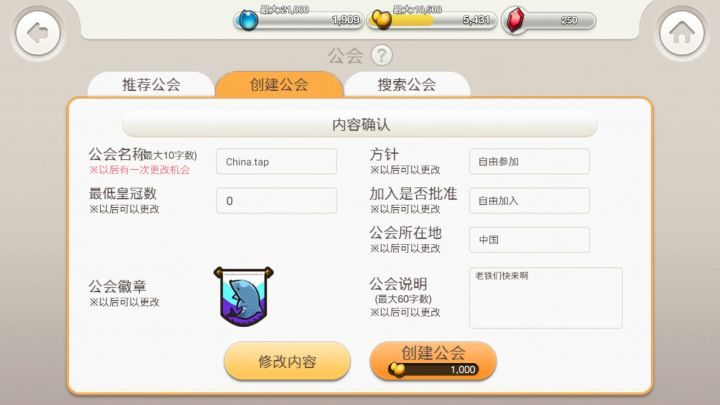
Task: Tap the gold nugget resource icon
Action: tap(381, 20)
